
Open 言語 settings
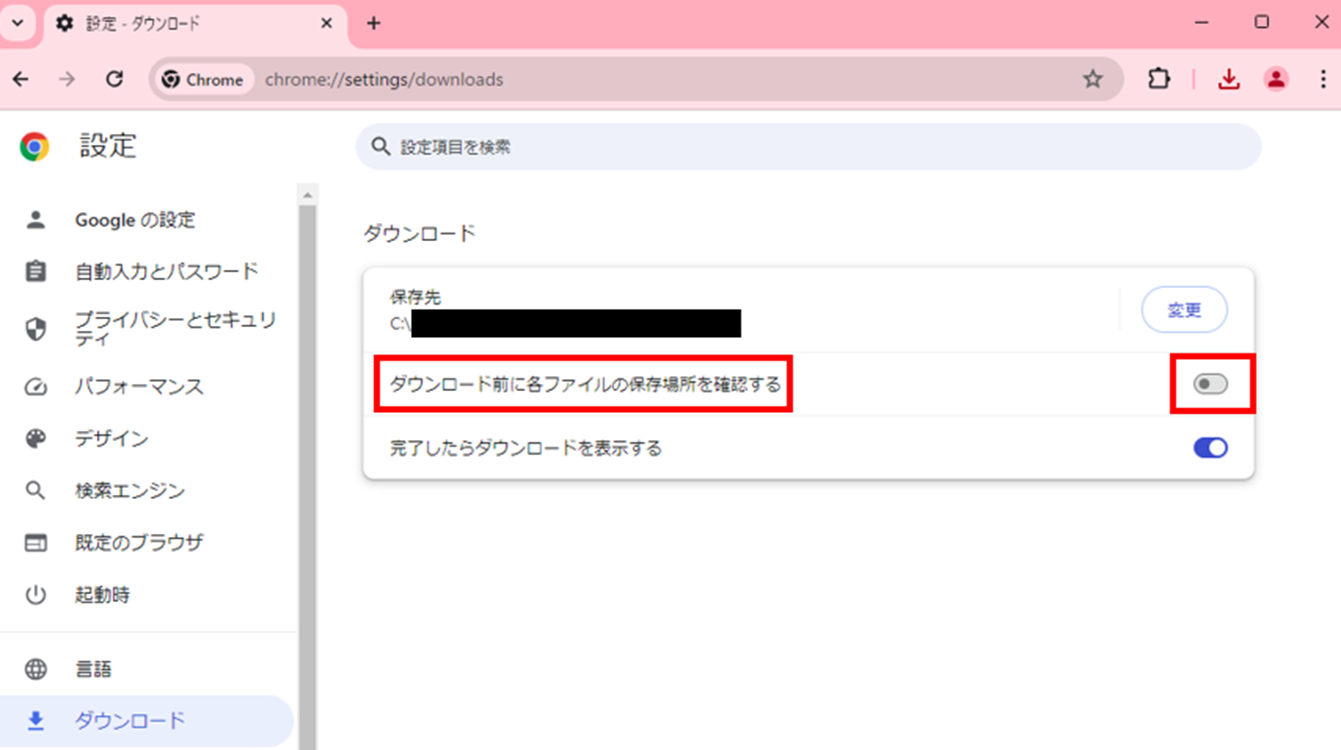[x=93, y=669]
